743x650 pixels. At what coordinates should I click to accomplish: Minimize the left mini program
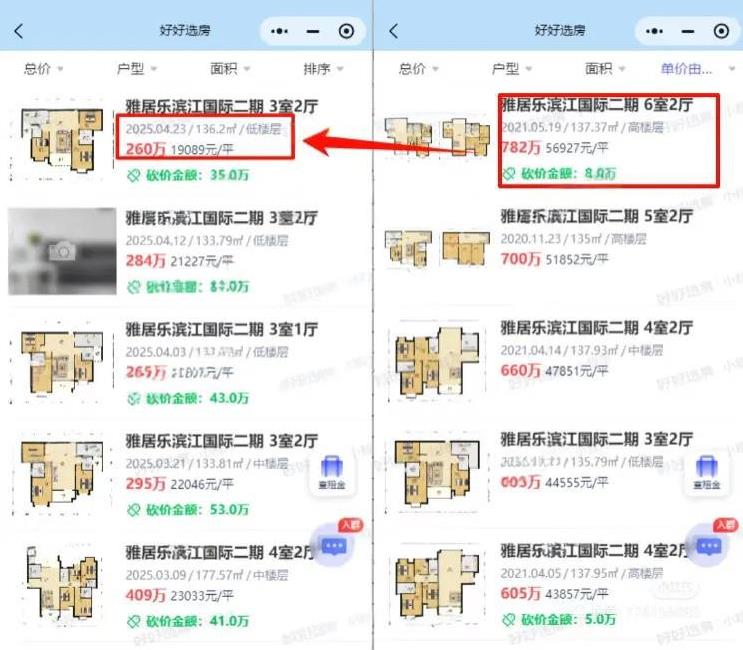coord(313,32)
